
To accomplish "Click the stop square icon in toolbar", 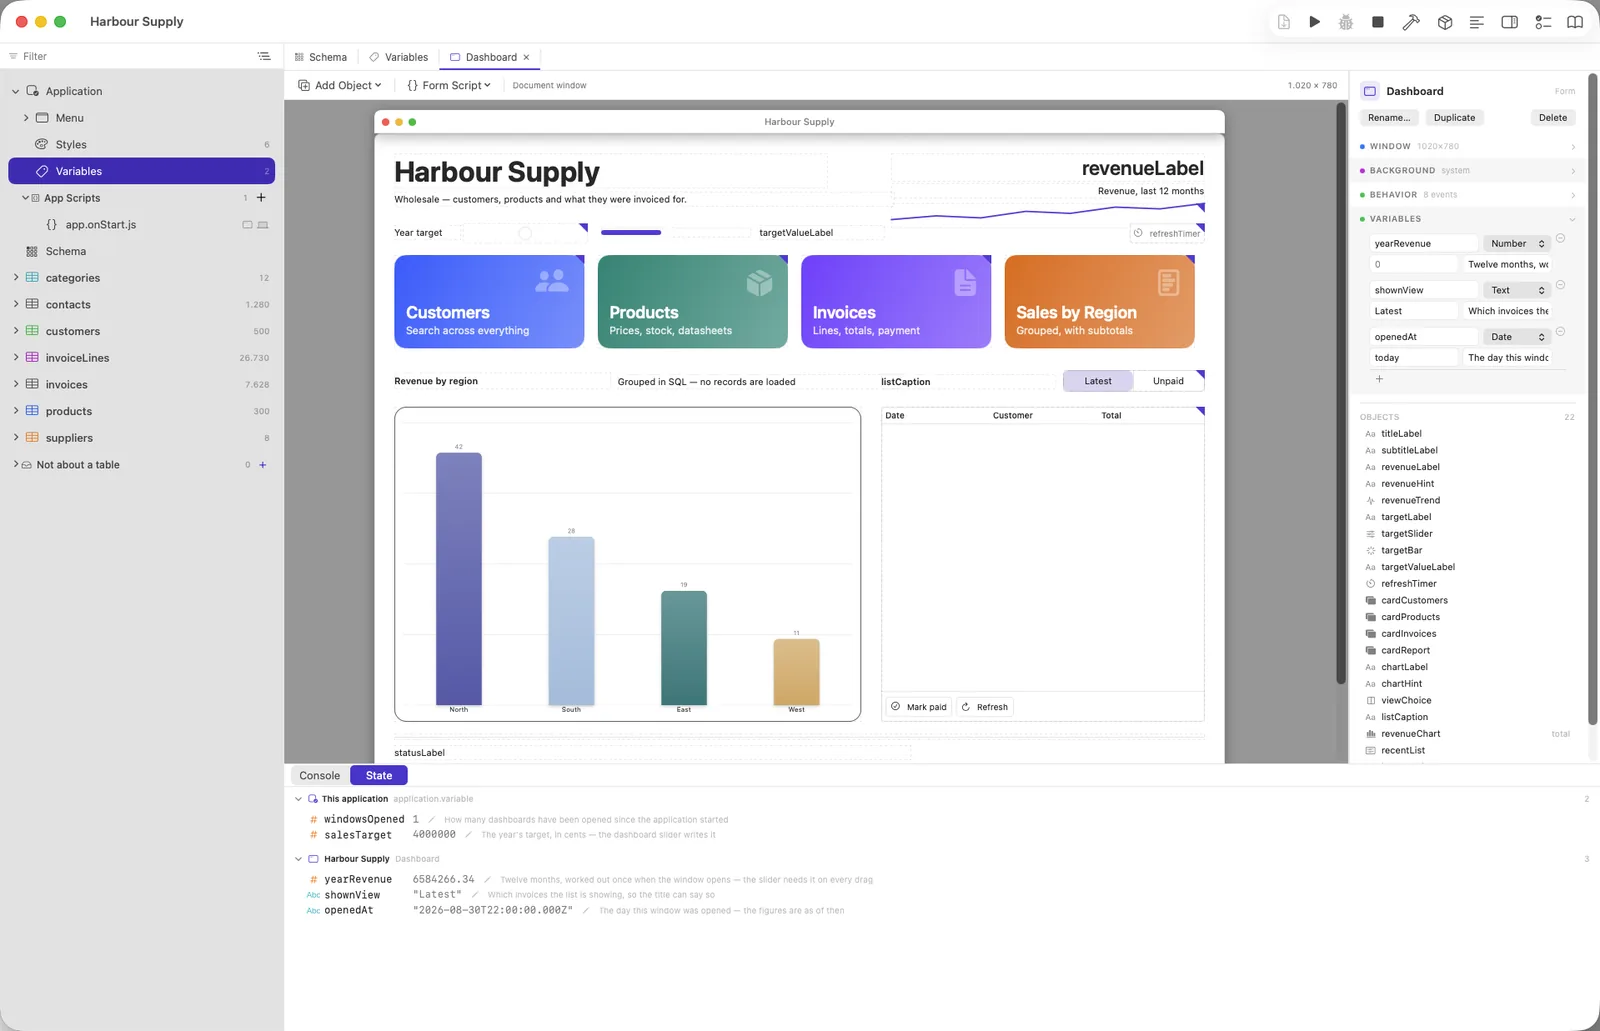I will 1378,22.
